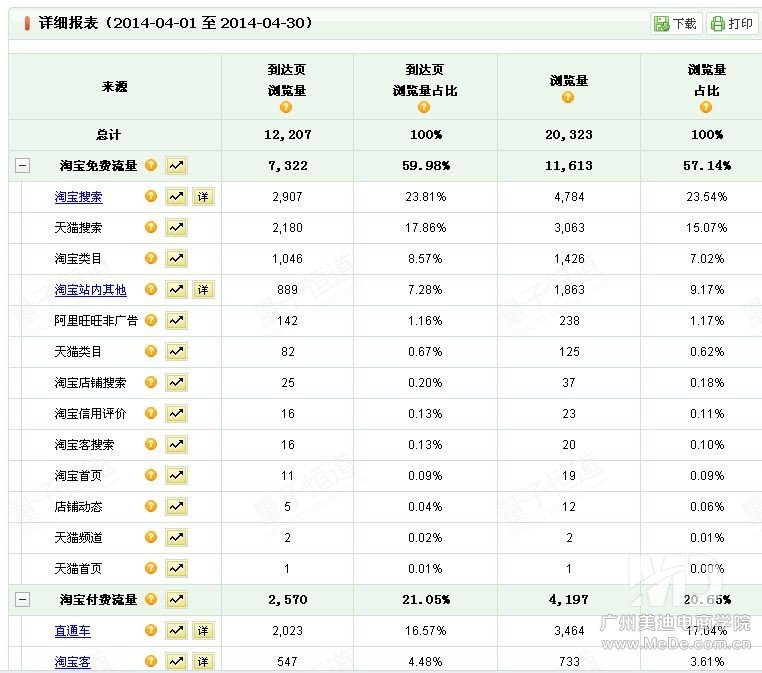Open 详 details for 直通车
Viewport: 762px width, 673px height.
pos(203,631)
